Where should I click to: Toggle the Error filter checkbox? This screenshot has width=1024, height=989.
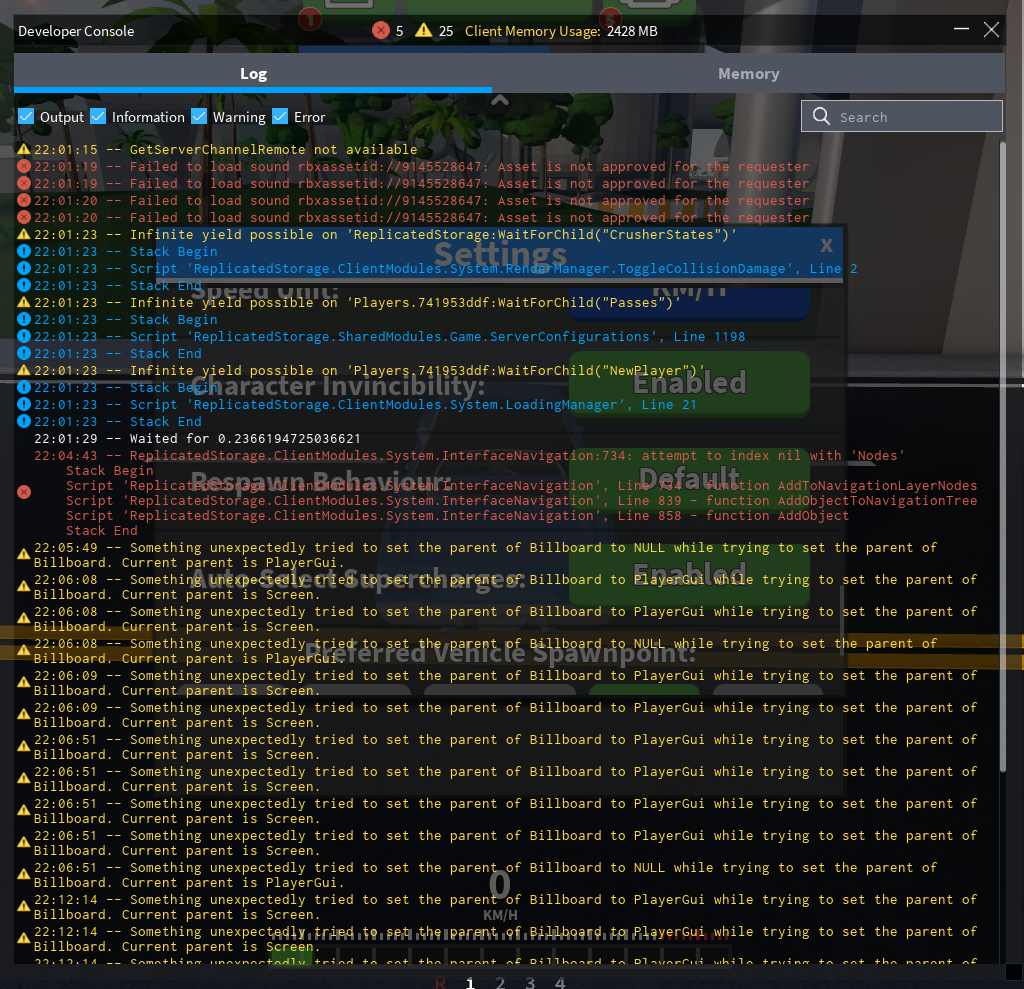[280, 117]
